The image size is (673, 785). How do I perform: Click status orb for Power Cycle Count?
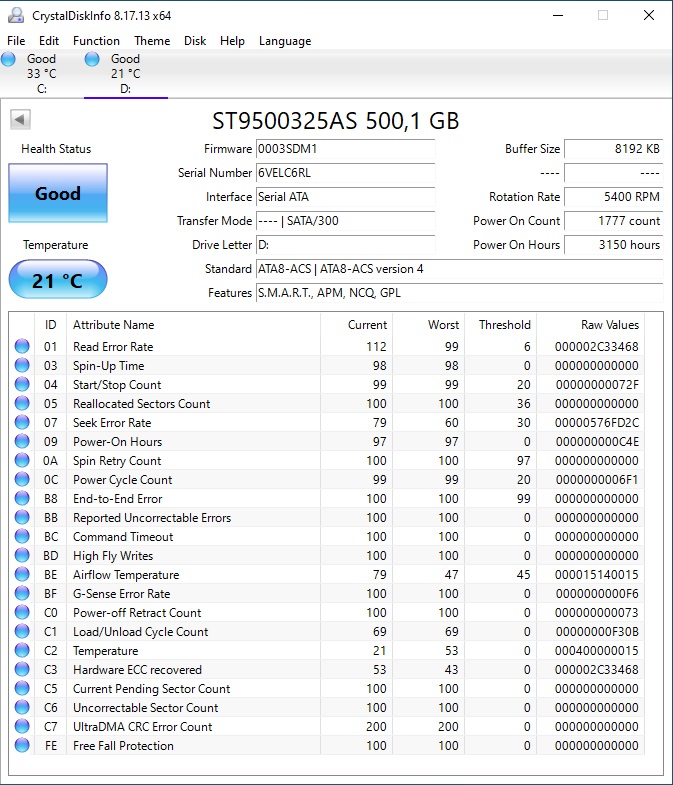pos(22,479)
